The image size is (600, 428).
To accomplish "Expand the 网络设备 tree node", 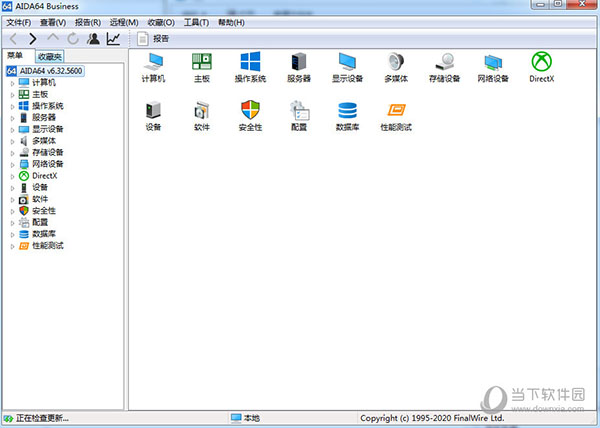I will point(12,164).
